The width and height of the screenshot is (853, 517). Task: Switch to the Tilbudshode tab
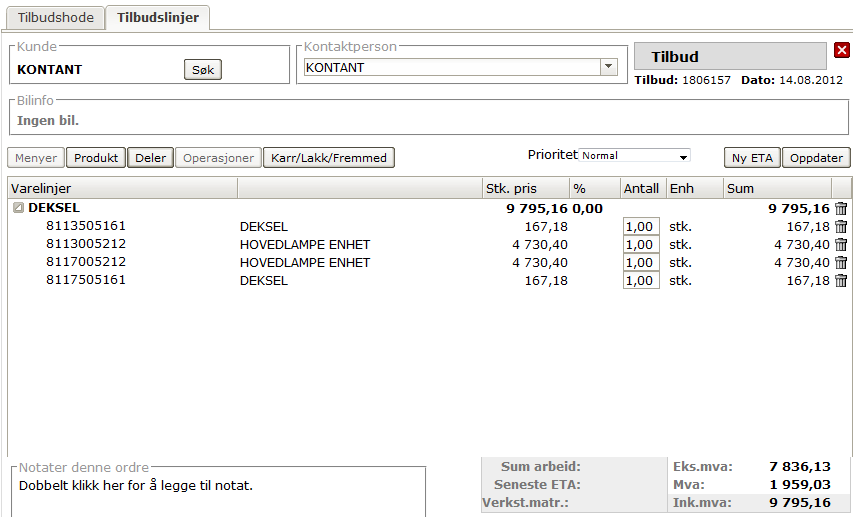pos(56,17)
